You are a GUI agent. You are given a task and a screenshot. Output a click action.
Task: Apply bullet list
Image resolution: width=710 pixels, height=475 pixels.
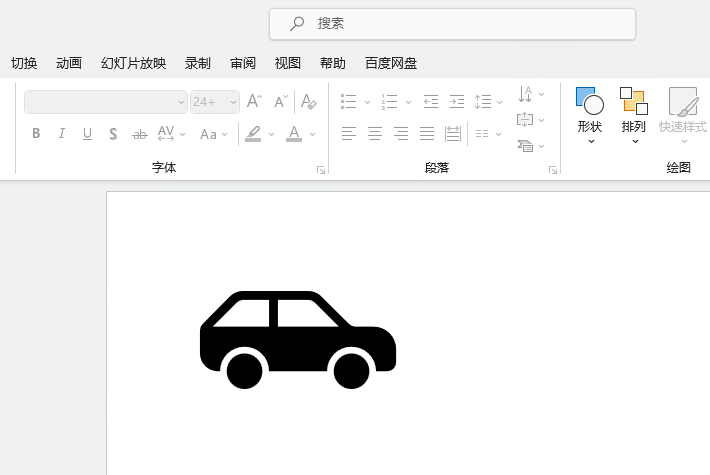tap(349, 102)
